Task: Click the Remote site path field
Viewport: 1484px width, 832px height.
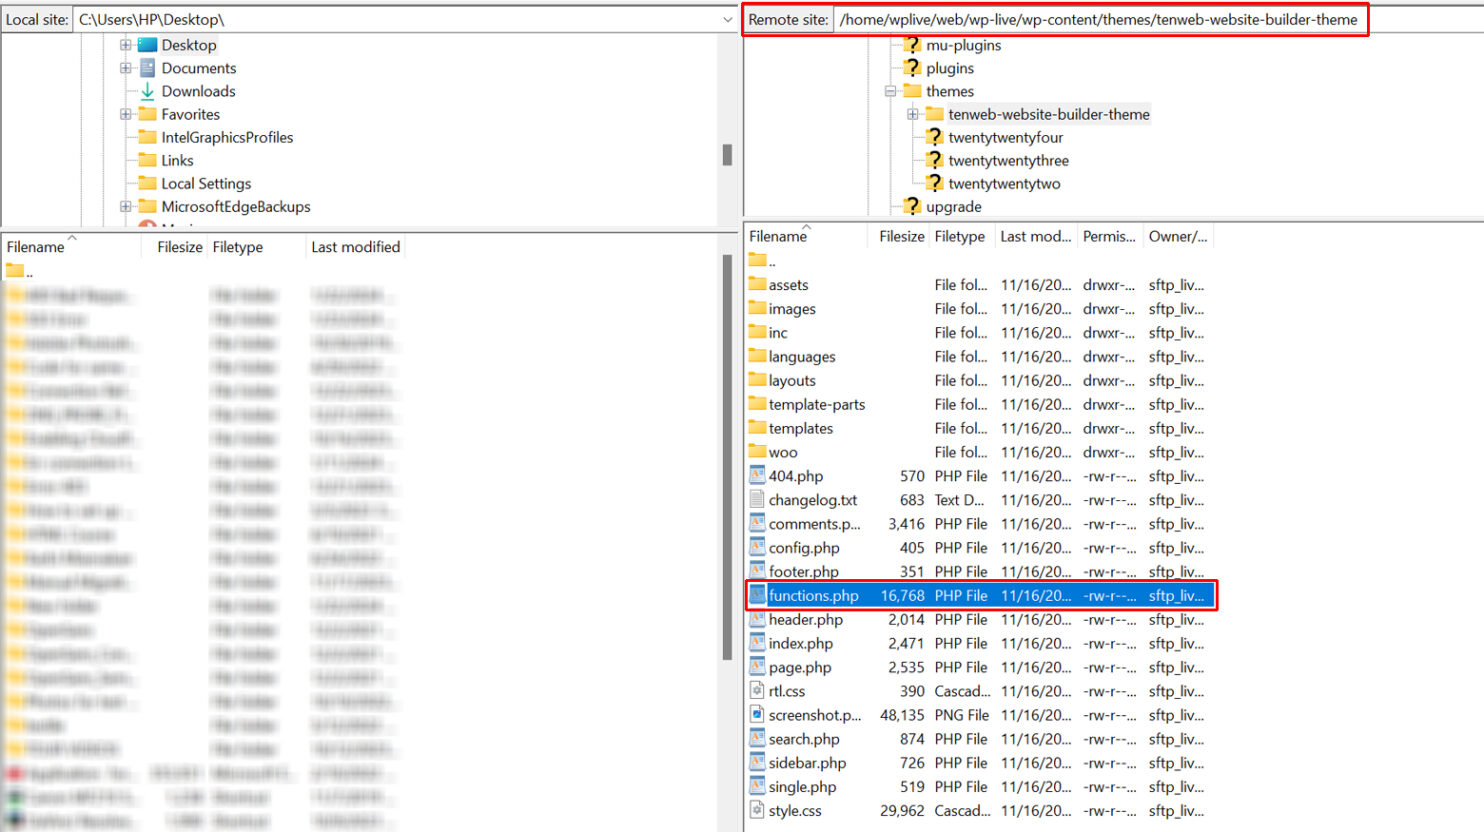Action: (x=1098, y=19)
